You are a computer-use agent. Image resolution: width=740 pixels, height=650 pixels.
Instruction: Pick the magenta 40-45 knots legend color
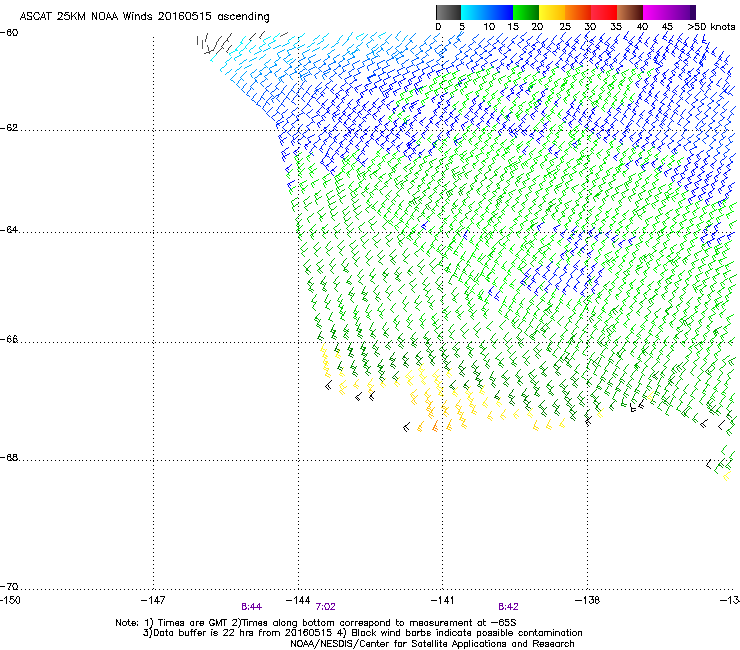[656, 12]
